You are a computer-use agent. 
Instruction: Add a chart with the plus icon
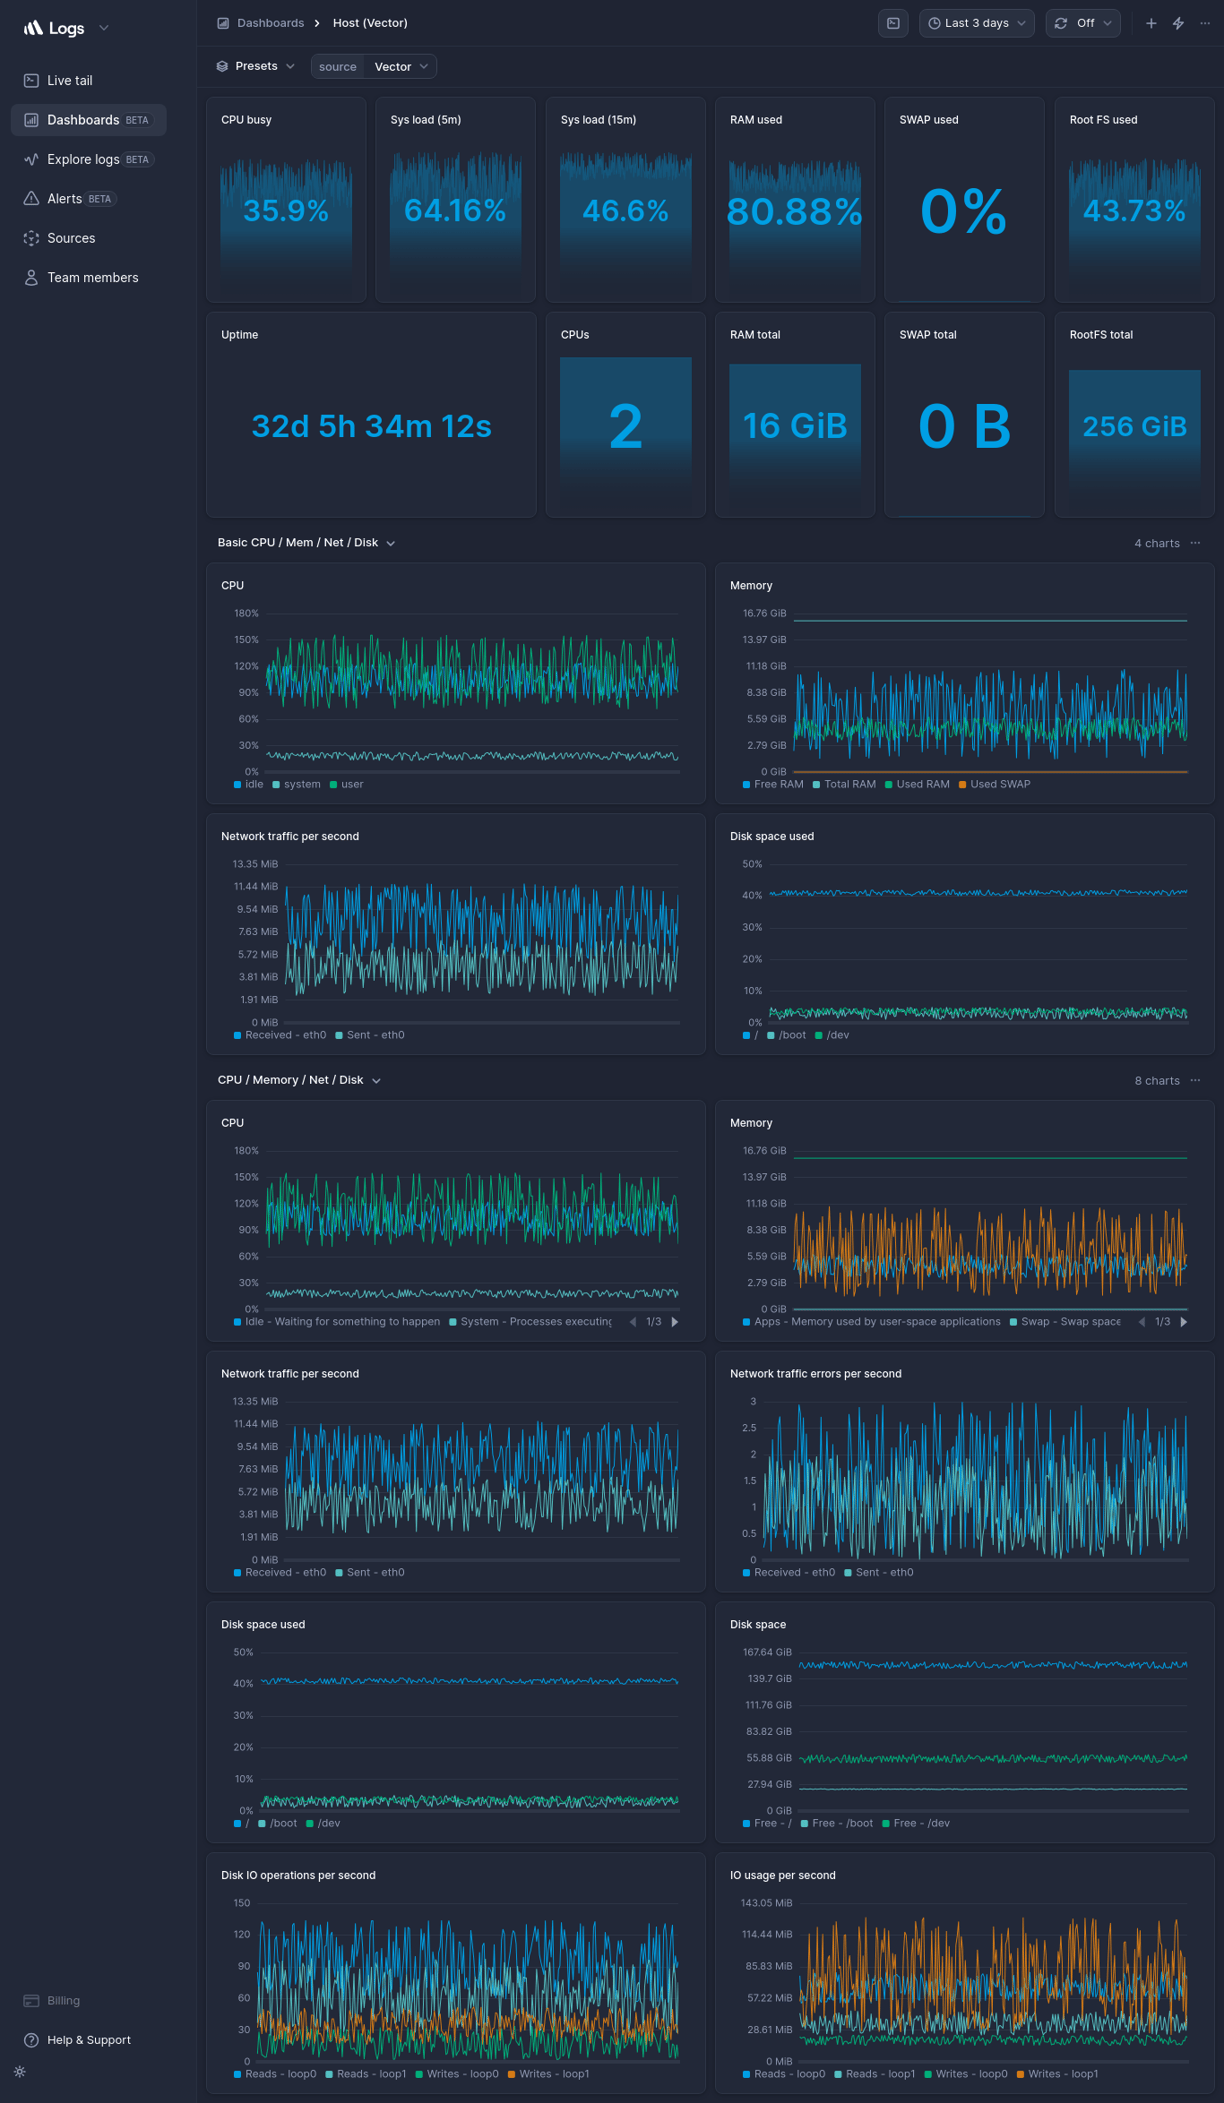[x=1151, y=23]
